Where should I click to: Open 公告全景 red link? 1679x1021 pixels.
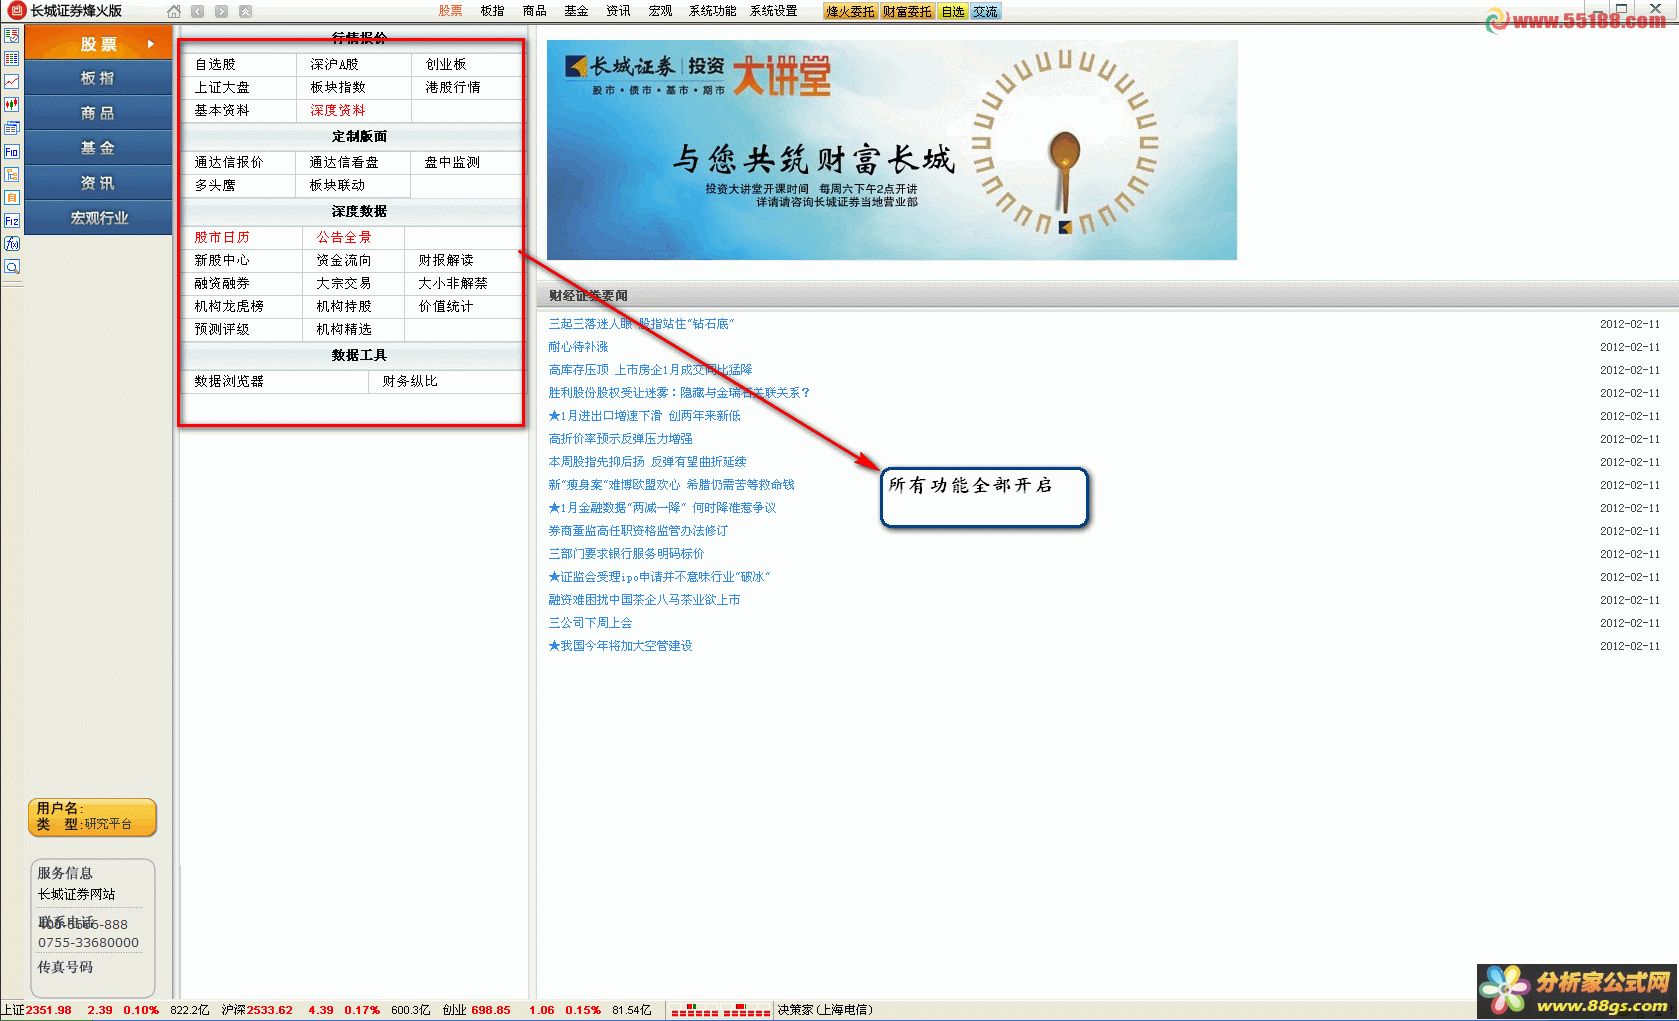point(344,237)
